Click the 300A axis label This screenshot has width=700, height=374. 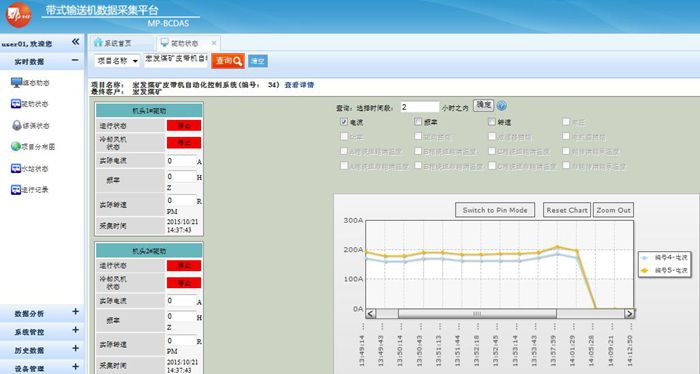point(353,220)
